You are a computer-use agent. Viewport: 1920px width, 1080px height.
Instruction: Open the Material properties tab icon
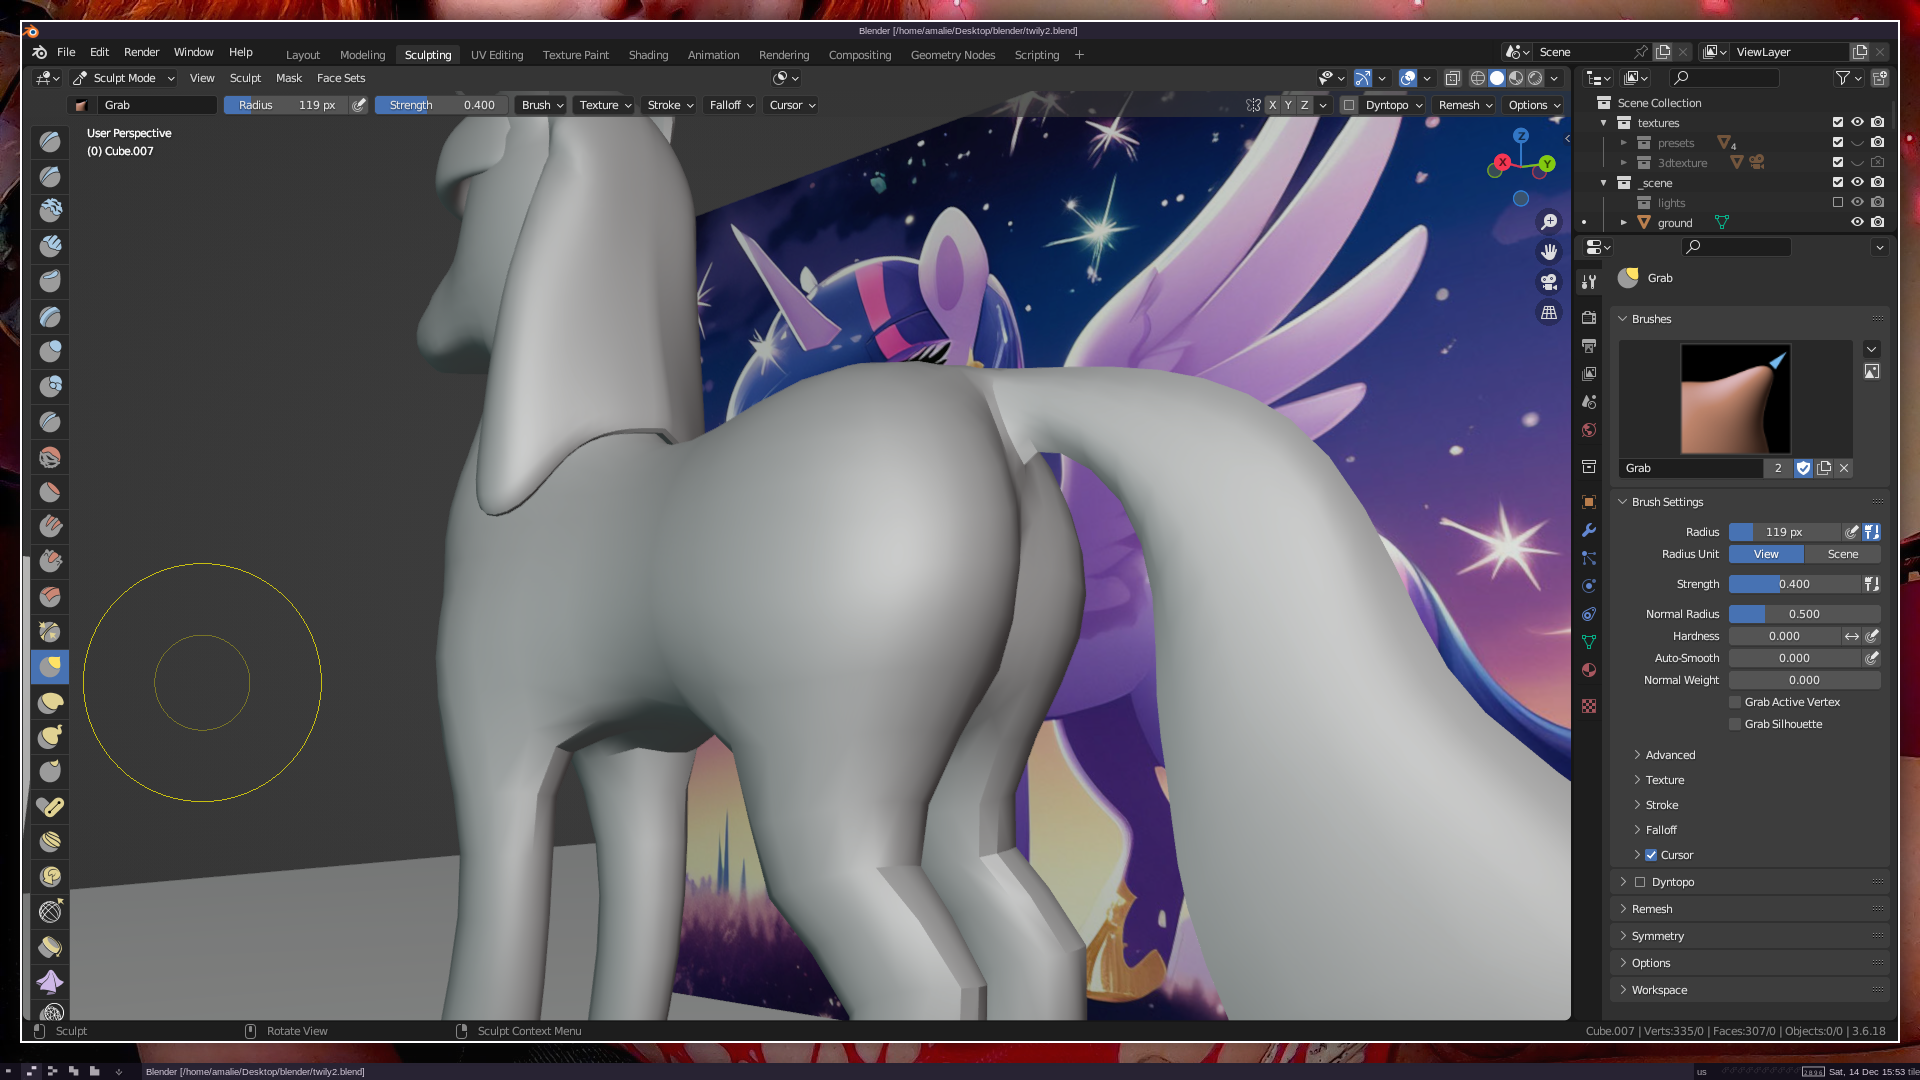pos(1589,670)
